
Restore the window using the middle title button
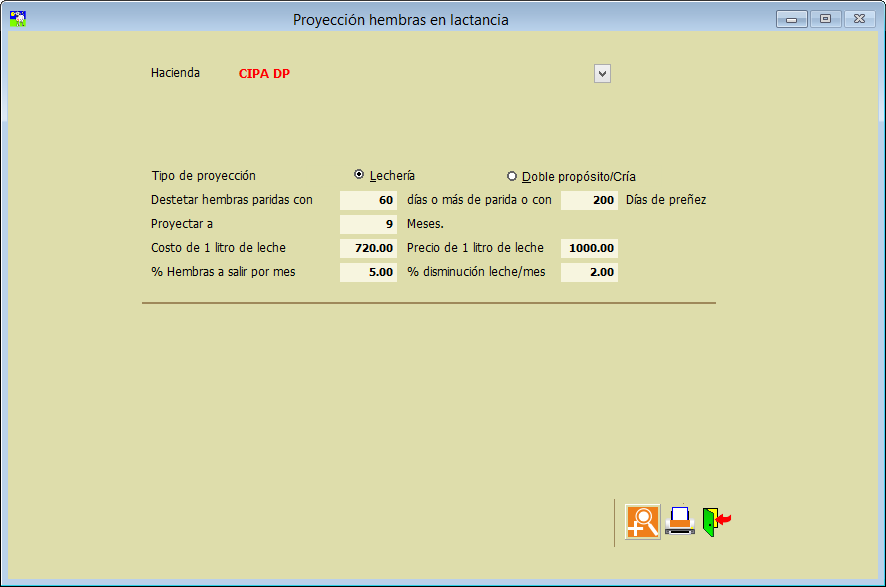pyautogui.click(x=825, y=19)
